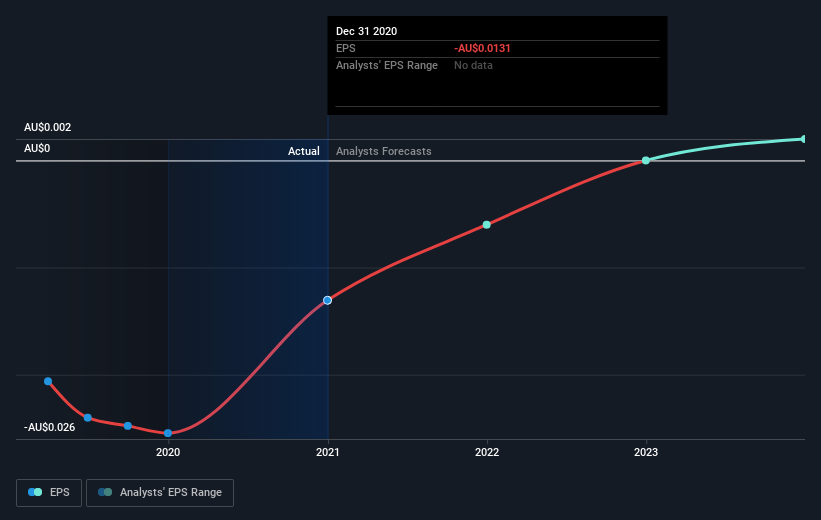Click the Analysts' EPS Range legend color icon

tap(105, 492)
